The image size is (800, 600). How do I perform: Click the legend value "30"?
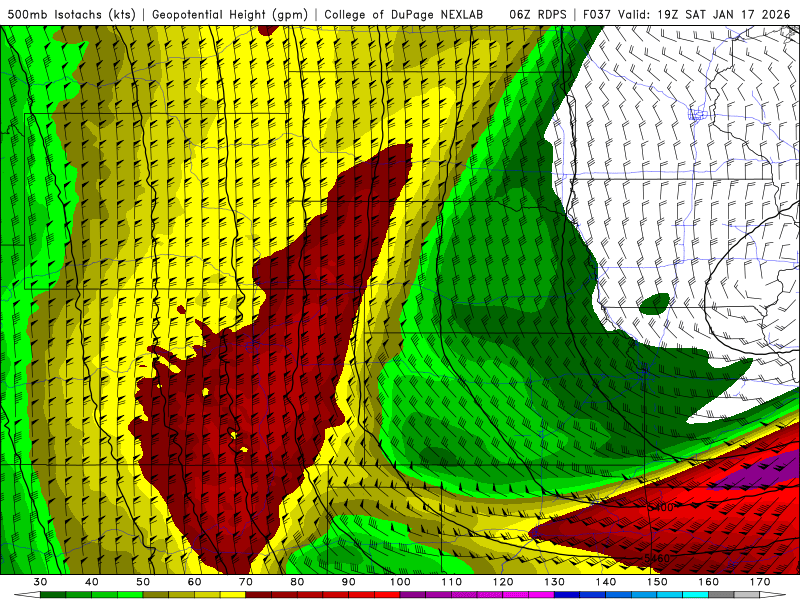40,582
